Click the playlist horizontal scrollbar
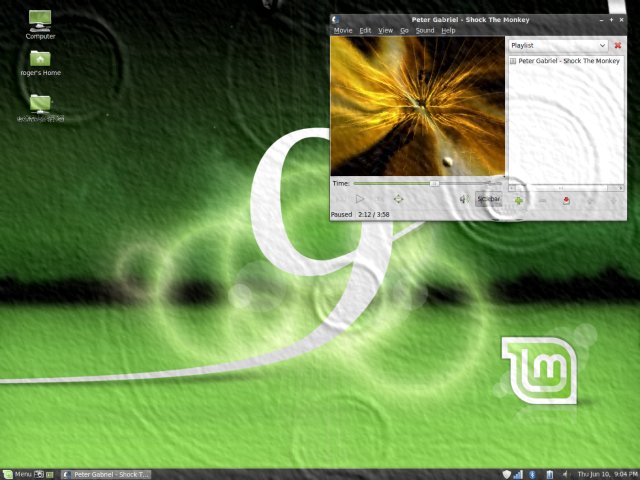Screen dimensions: 640x480 566,188
